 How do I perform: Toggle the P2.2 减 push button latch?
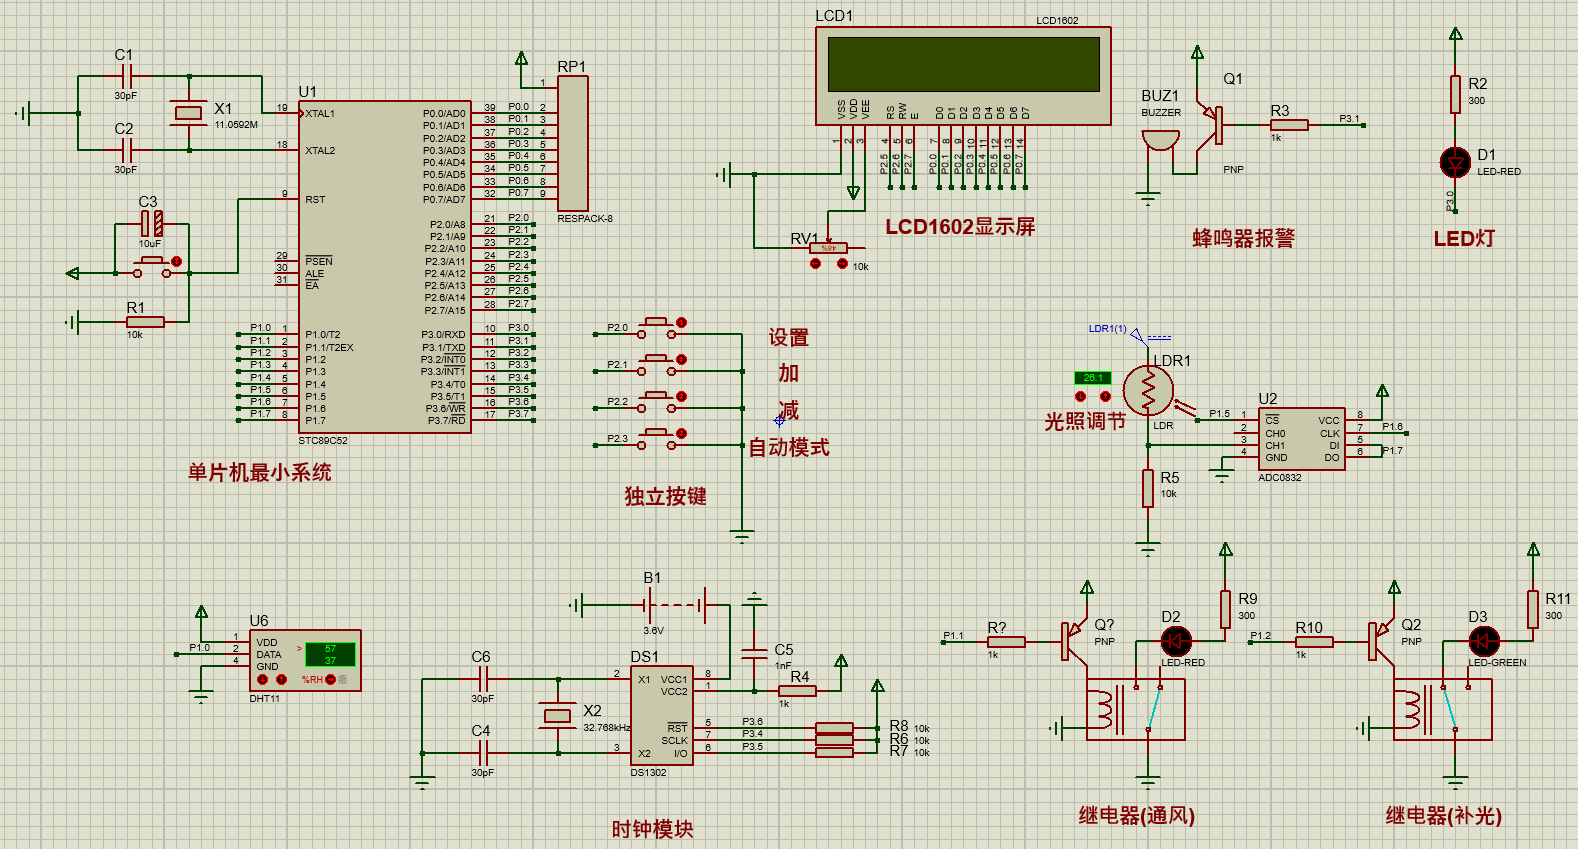(x=681, y=396)
